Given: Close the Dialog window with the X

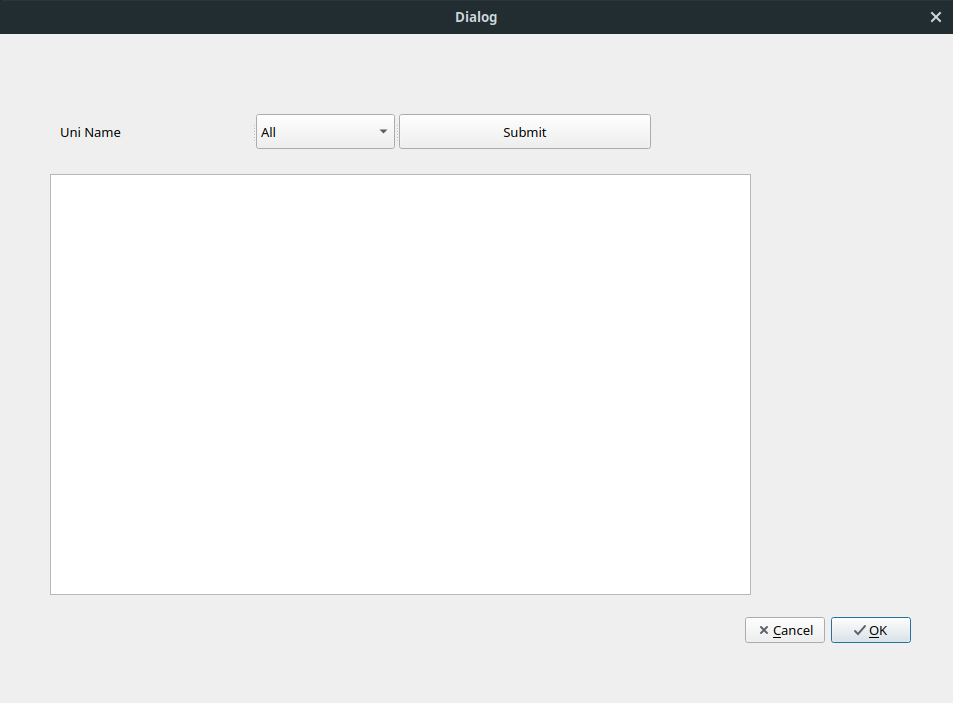Looking at the screenshot, I should tap(935, 17).
